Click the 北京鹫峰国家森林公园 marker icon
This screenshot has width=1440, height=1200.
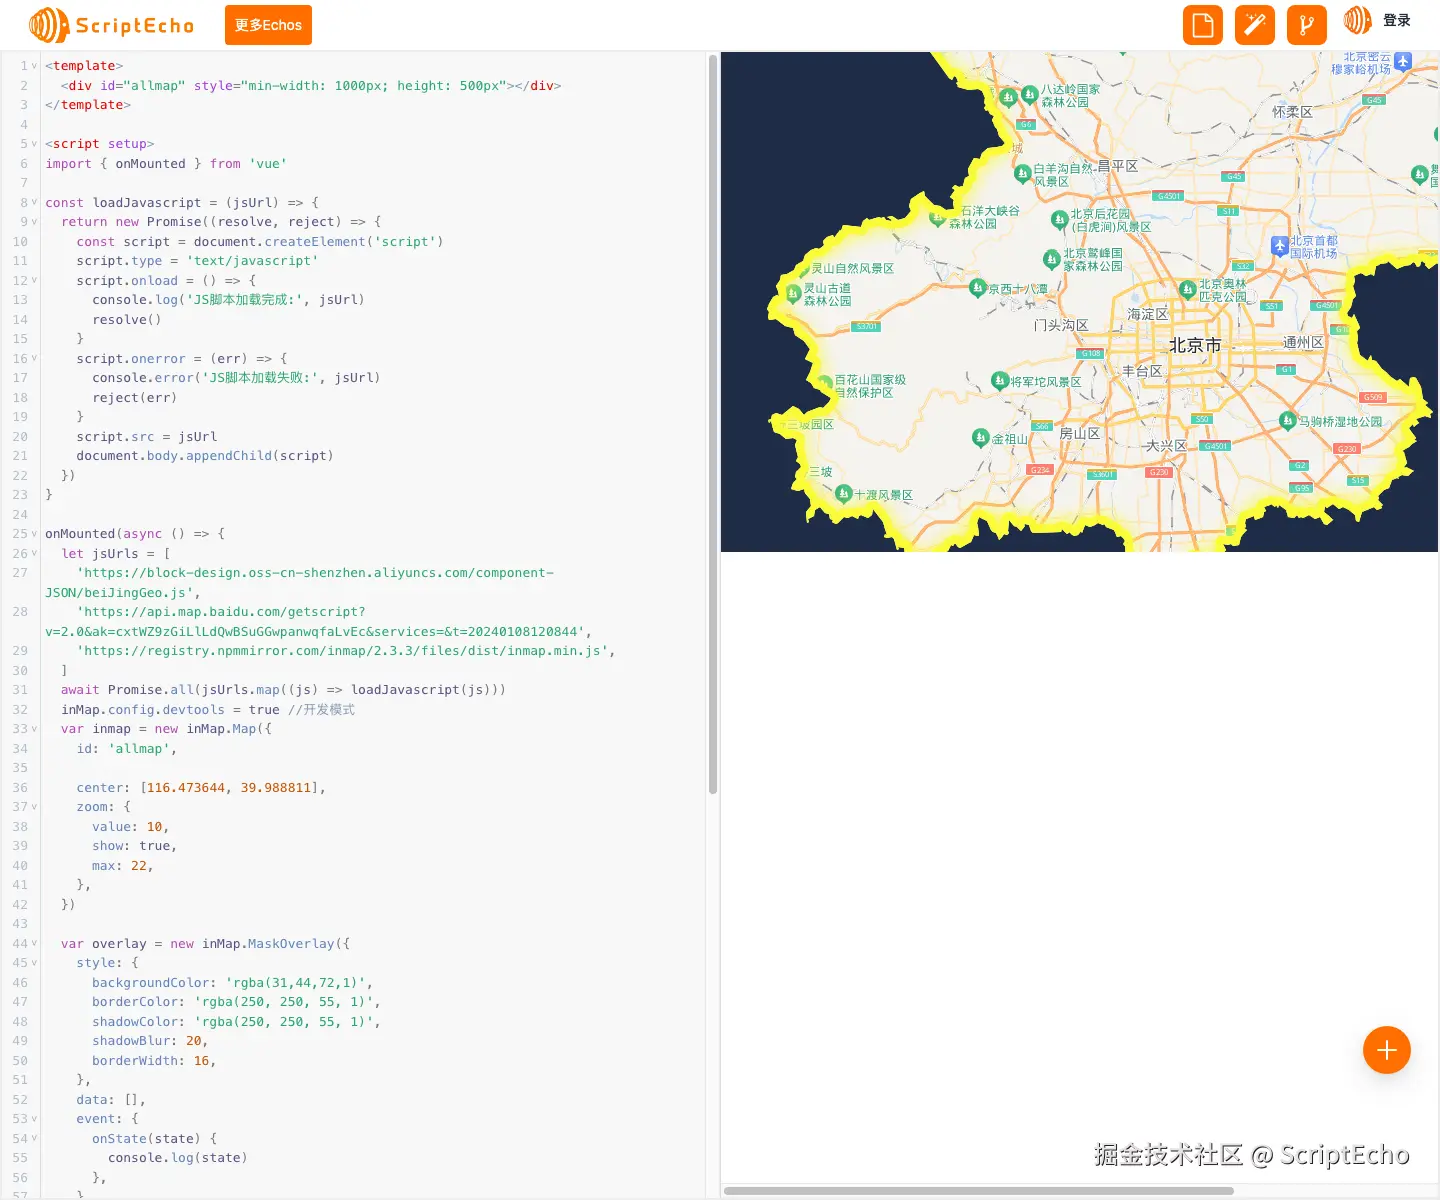point(1051,259)
